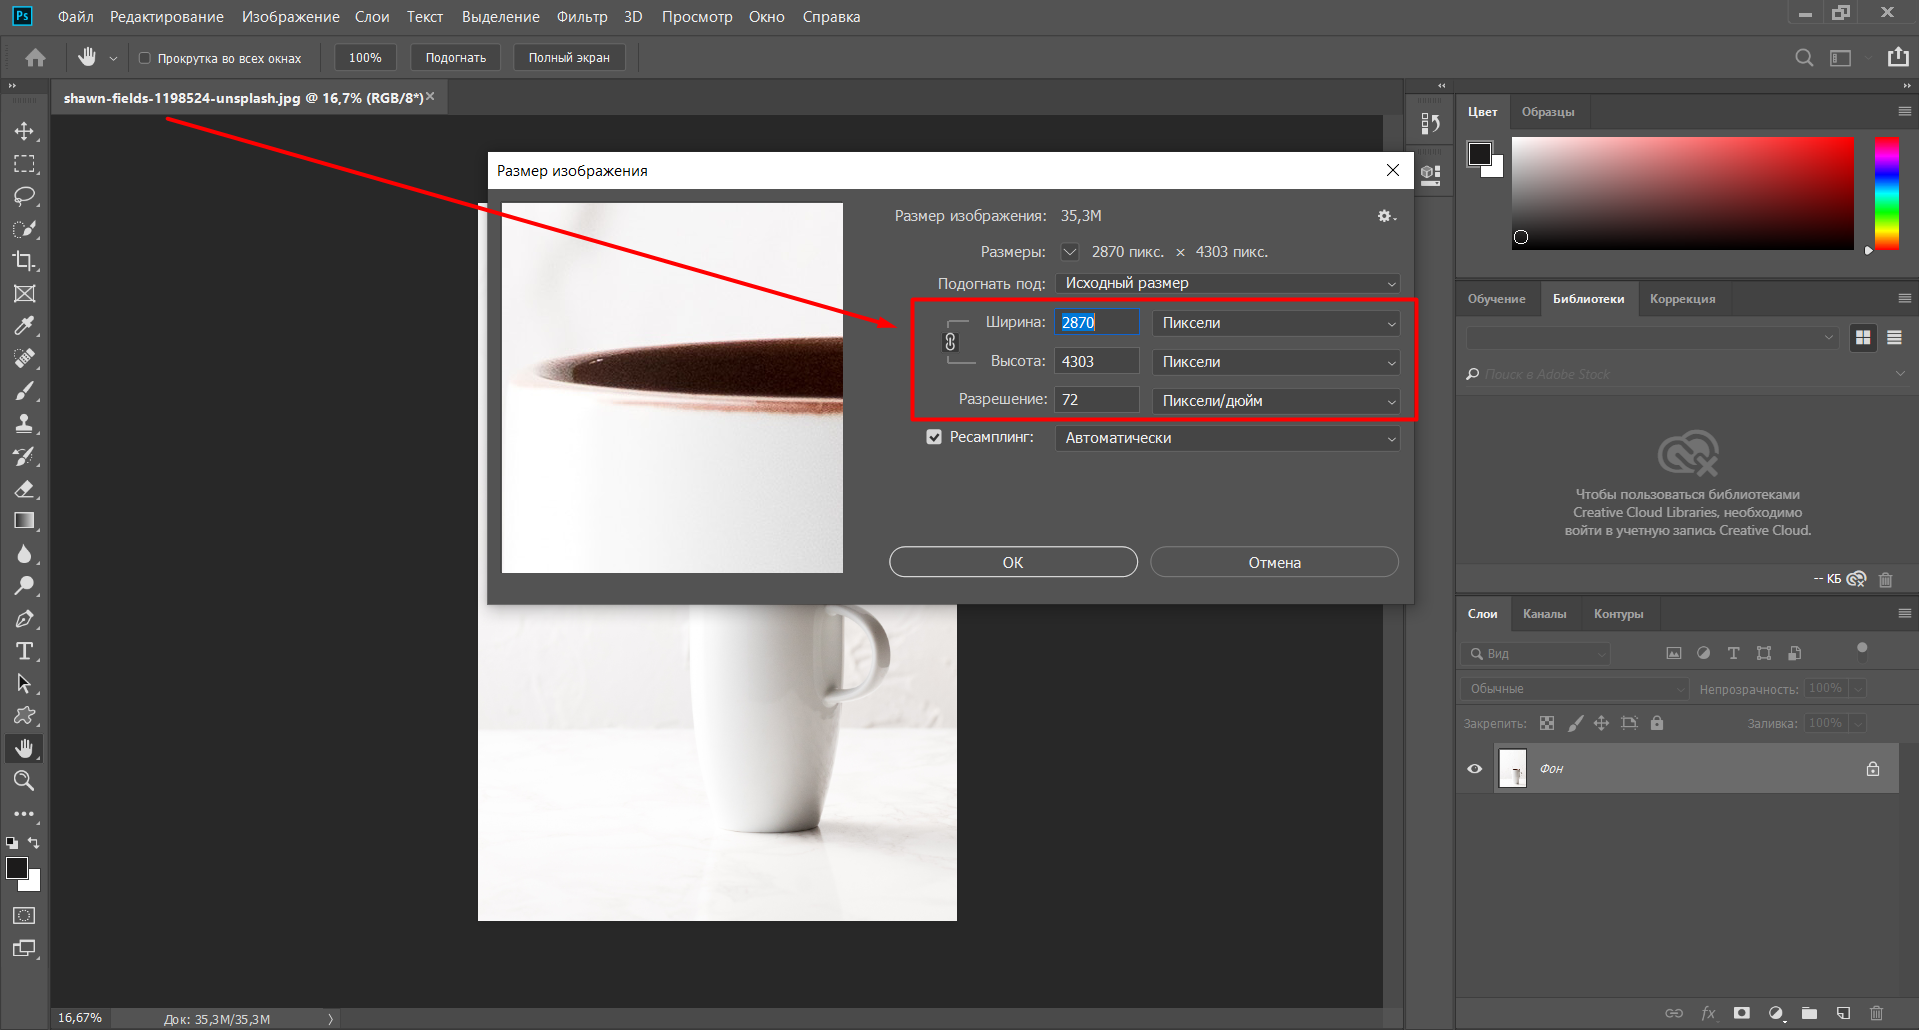Viewport: 1919px width, 1030px height.
Task: Open the Файл menu
Action: (x=75, y=17)
